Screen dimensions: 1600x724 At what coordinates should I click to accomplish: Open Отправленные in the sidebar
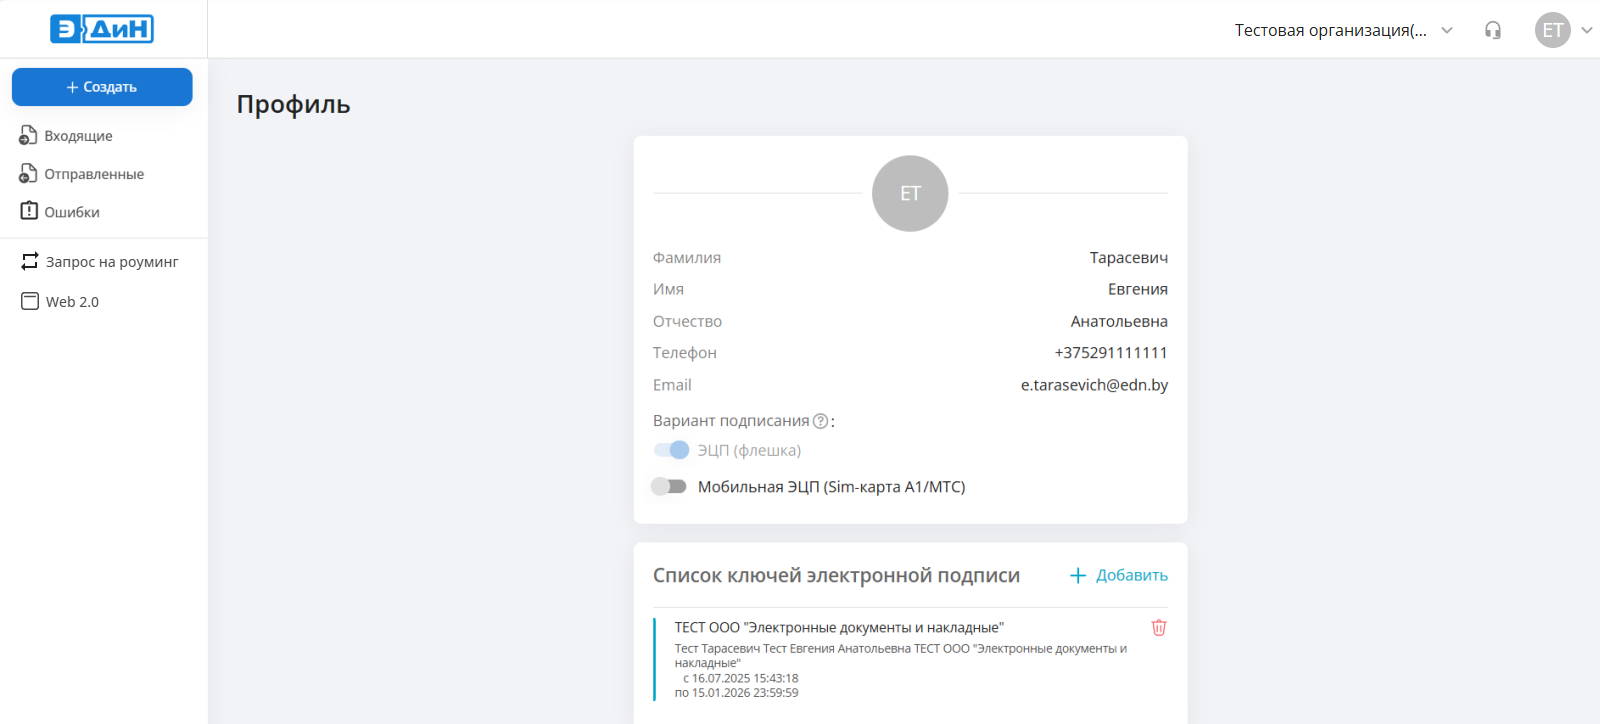[94, 174]
